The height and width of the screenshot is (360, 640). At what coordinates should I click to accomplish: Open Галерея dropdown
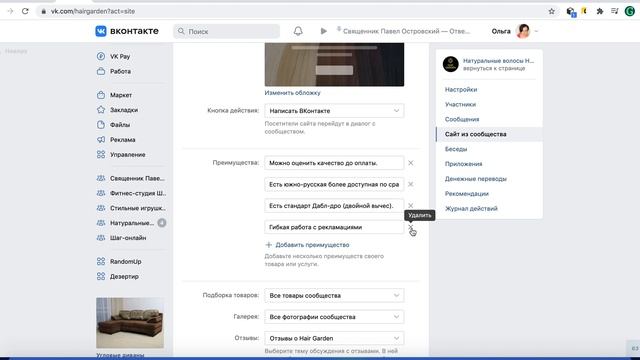[334, 317]
